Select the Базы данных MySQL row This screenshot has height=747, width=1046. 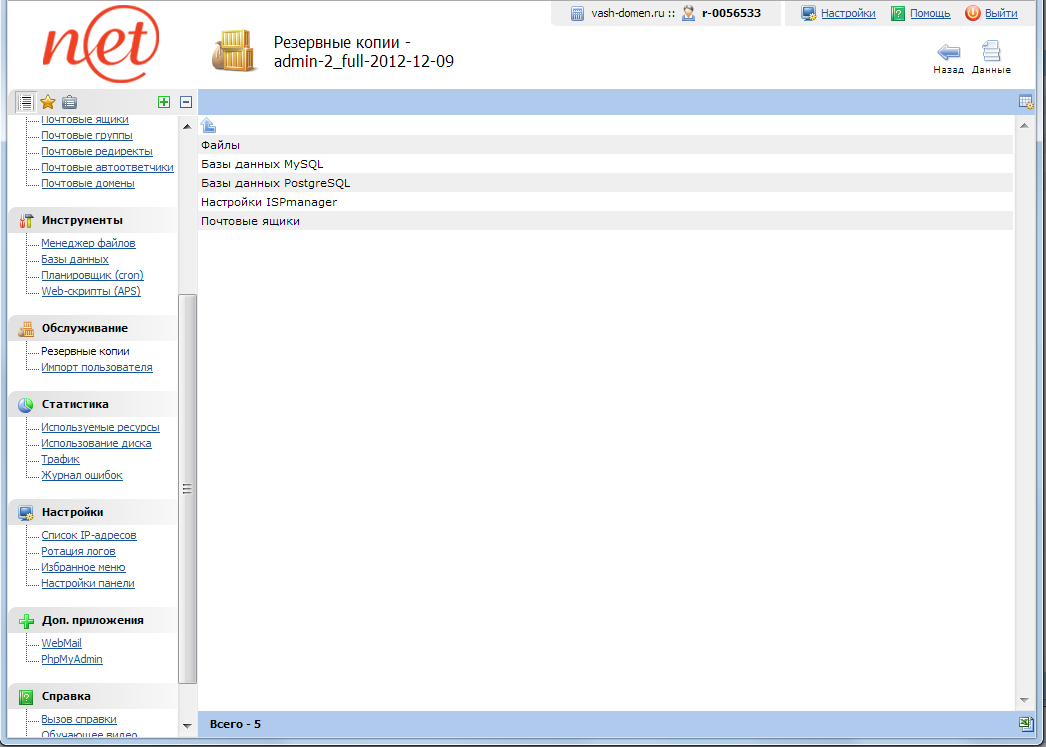click(262, 164)
